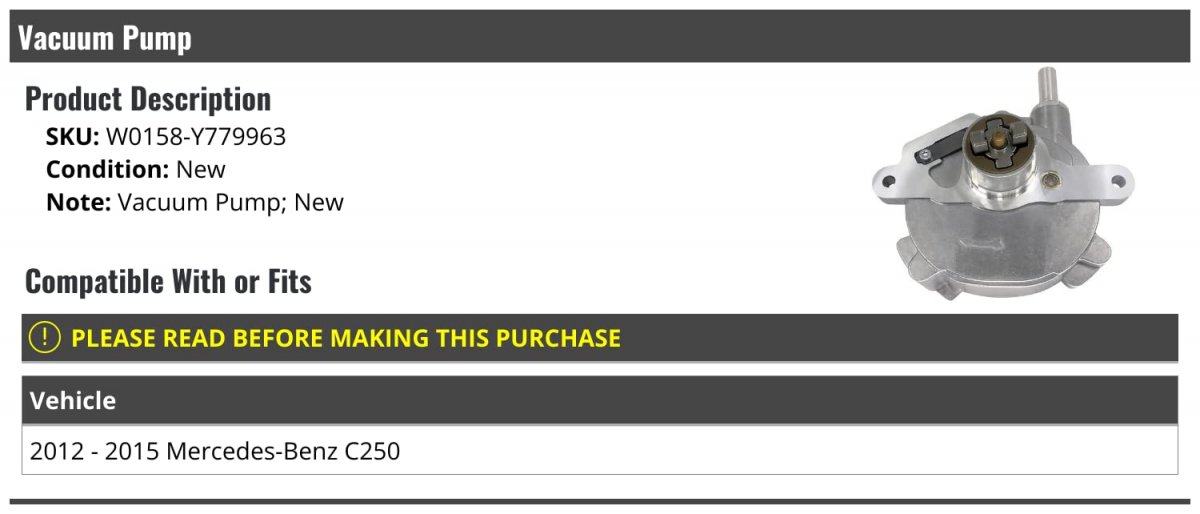The width and height of the screenshot is (1200, 514).
Task: Click the Compatible With or Fits heading
Action: (x=168, y=282)
